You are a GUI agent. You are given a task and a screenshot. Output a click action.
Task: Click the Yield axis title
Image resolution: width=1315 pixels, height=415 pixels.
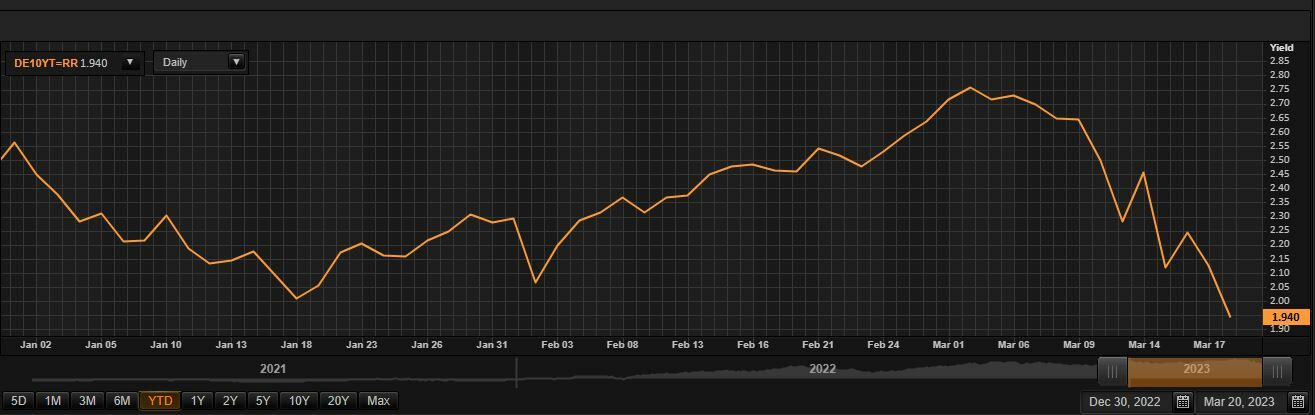[1281, 48]
